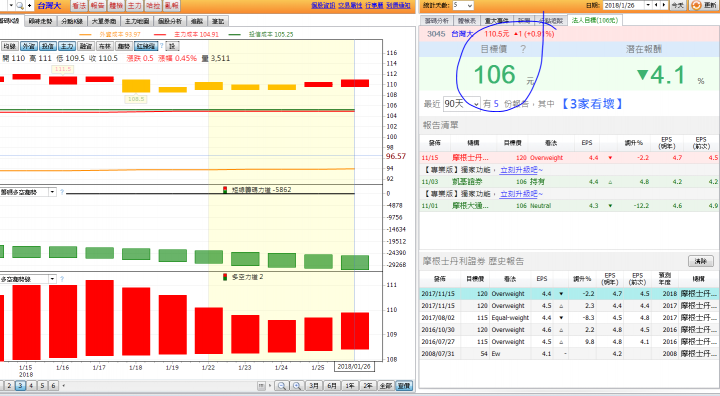Click the chart zoom-out magnifier icon

281,386
